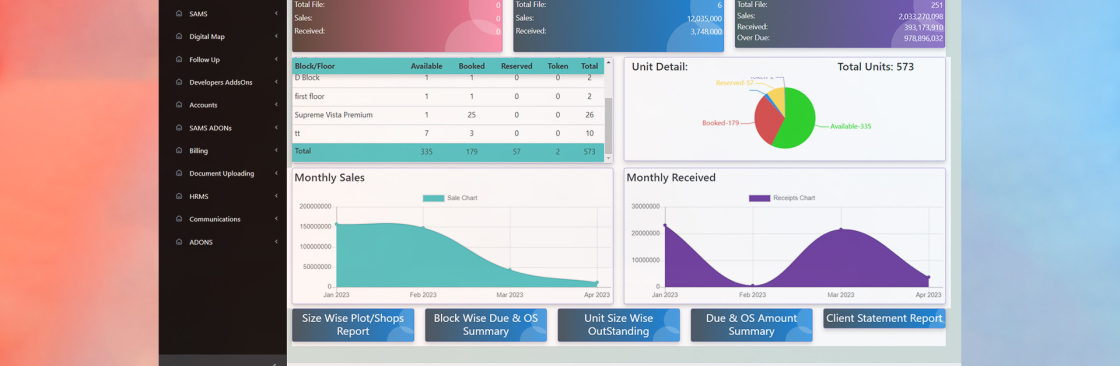Expand the Accounts chevron
The image size is (1120, 366).
pyautogui.click(x=276, y=105)
